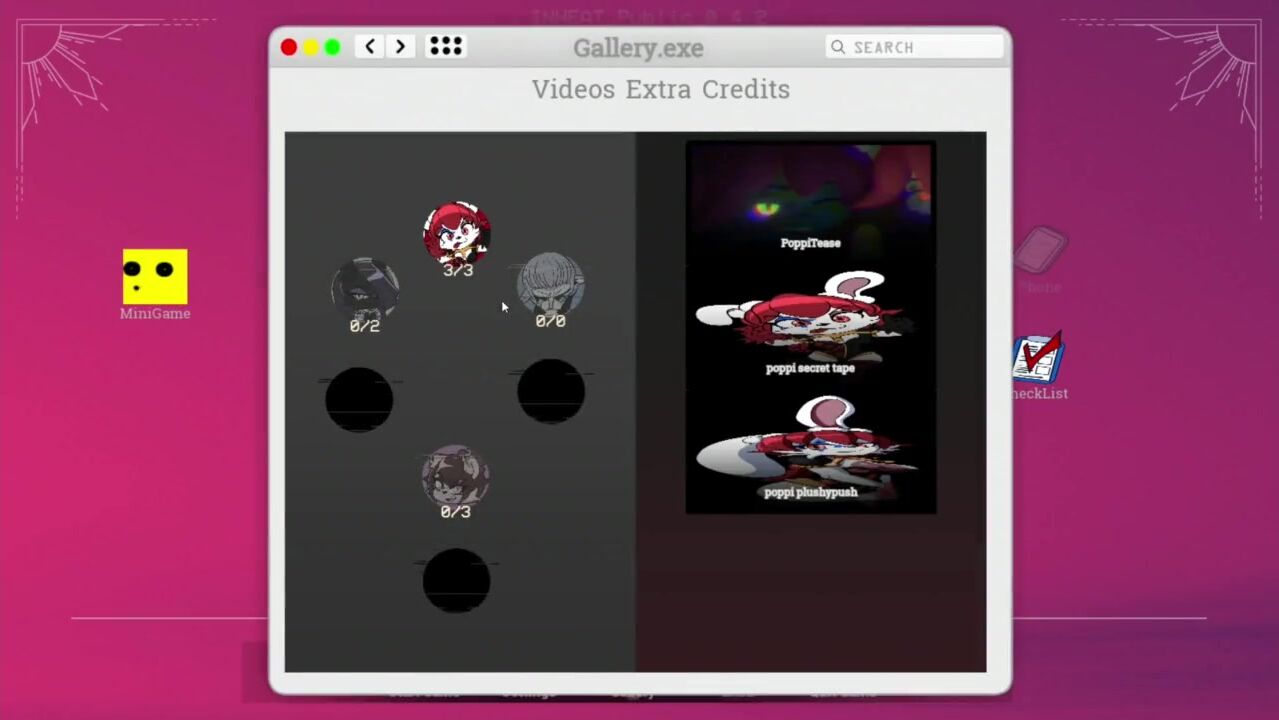Select the red-haired character marked 3/3
This screenshot has width=1279, height=720.
click(x=457, y=233)
